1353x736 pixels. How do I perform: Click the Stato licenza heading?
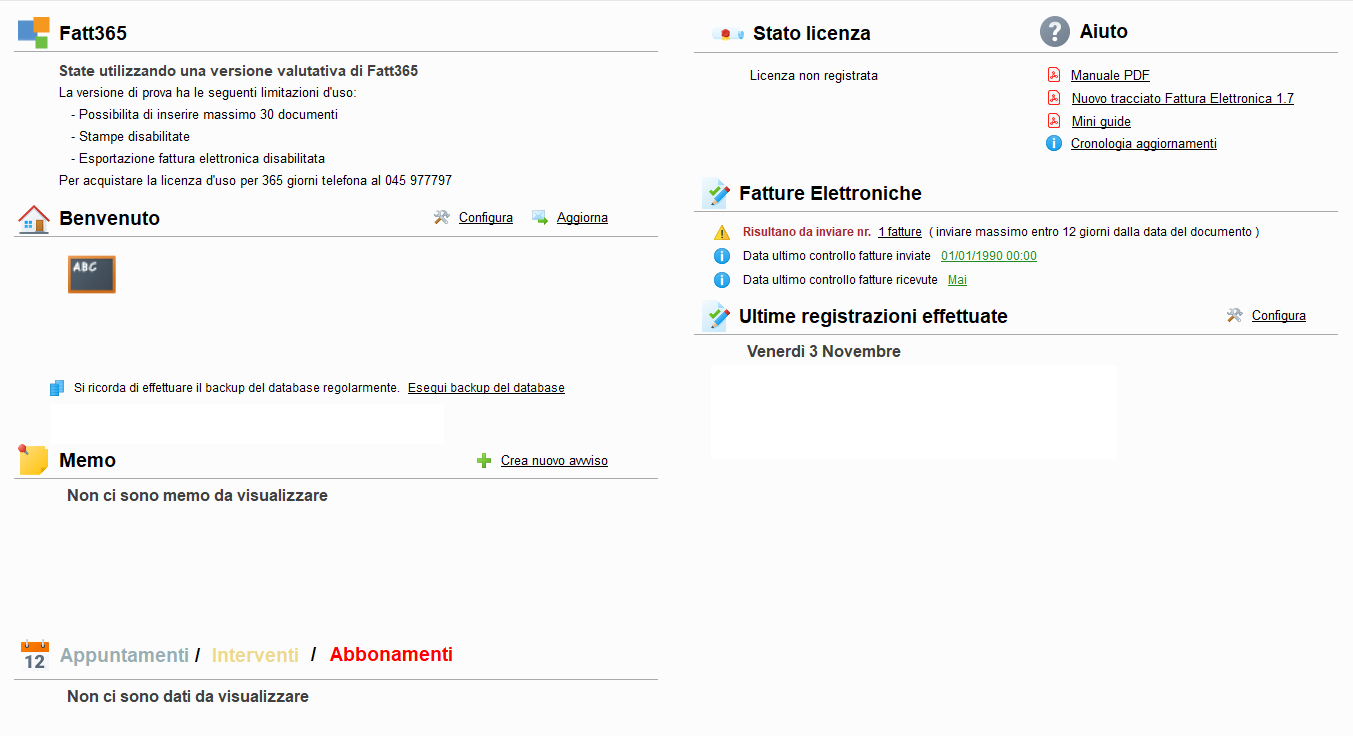pos(812,33)
